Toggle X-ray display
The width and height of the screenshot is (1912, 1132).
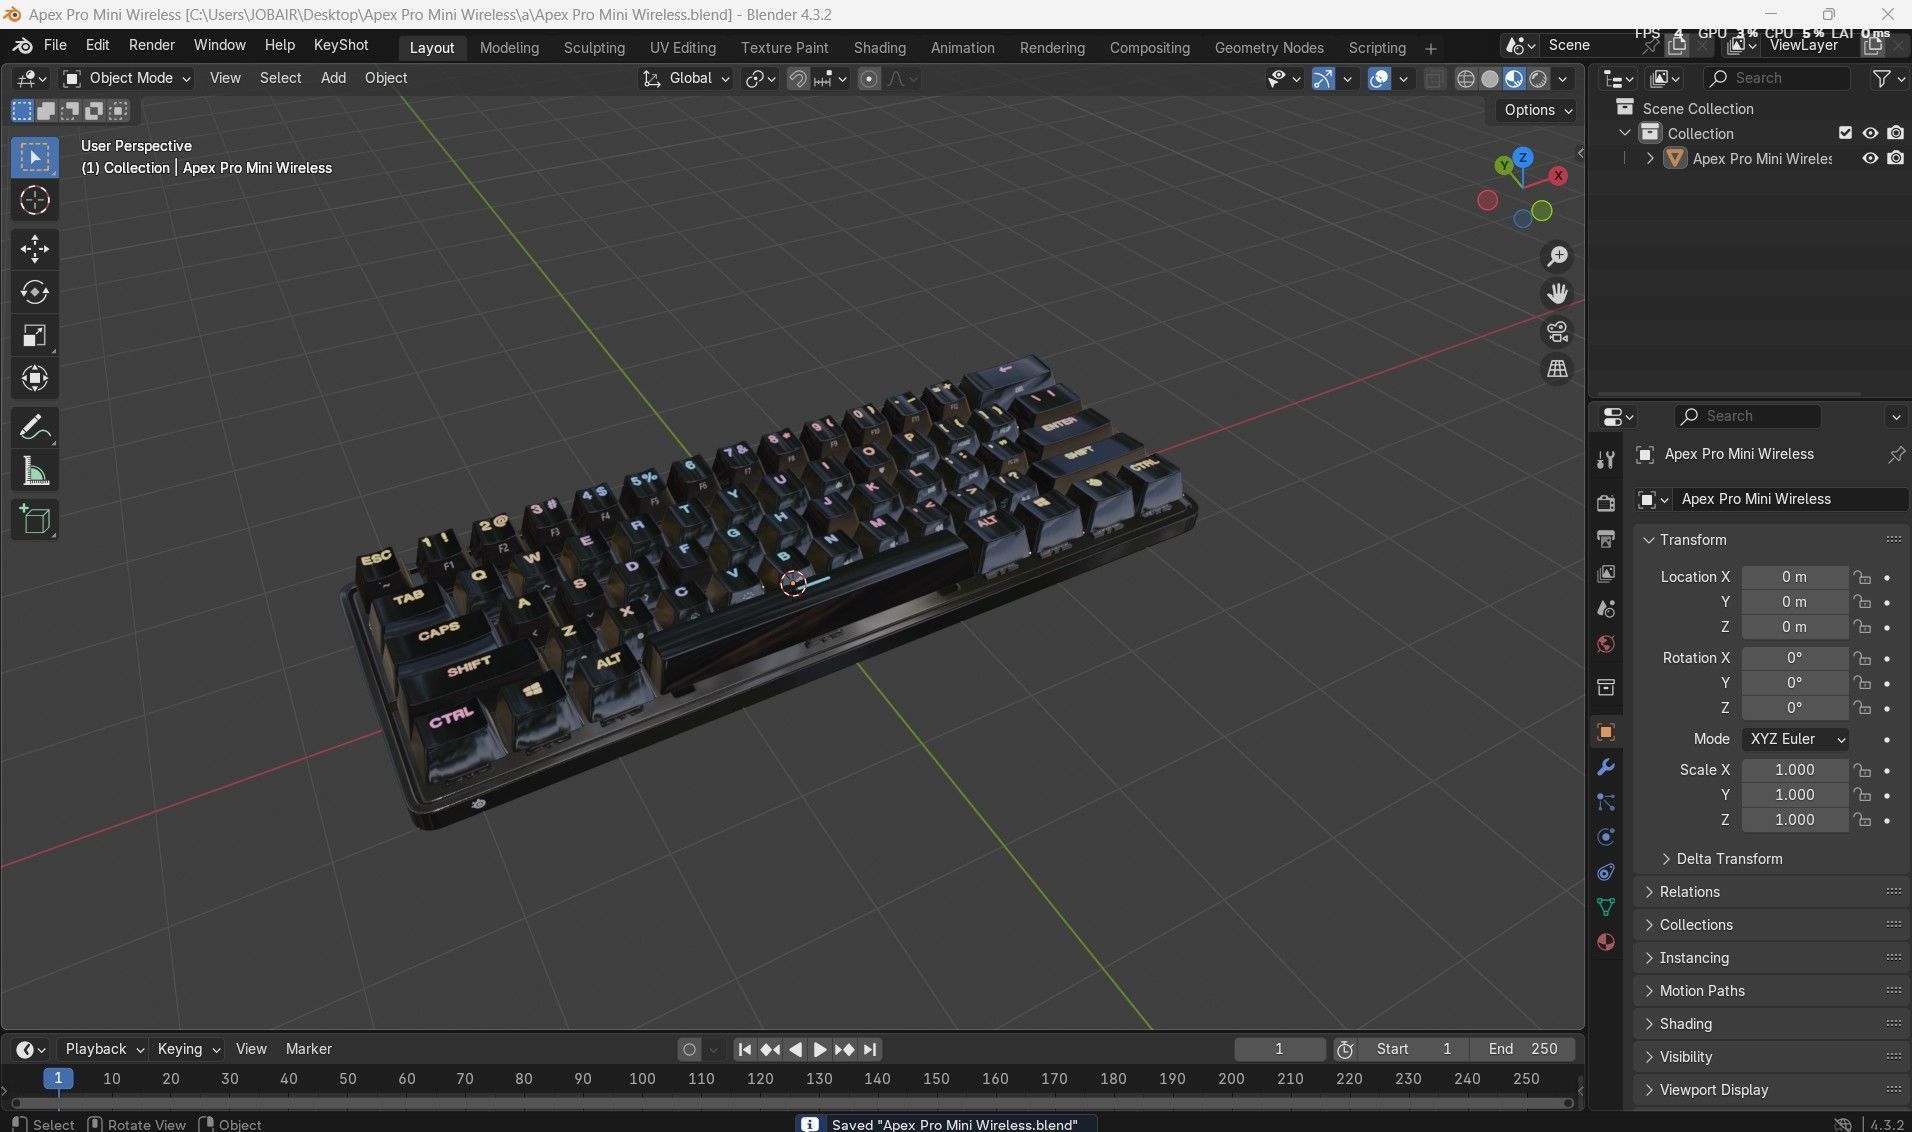pos(1434,79)
